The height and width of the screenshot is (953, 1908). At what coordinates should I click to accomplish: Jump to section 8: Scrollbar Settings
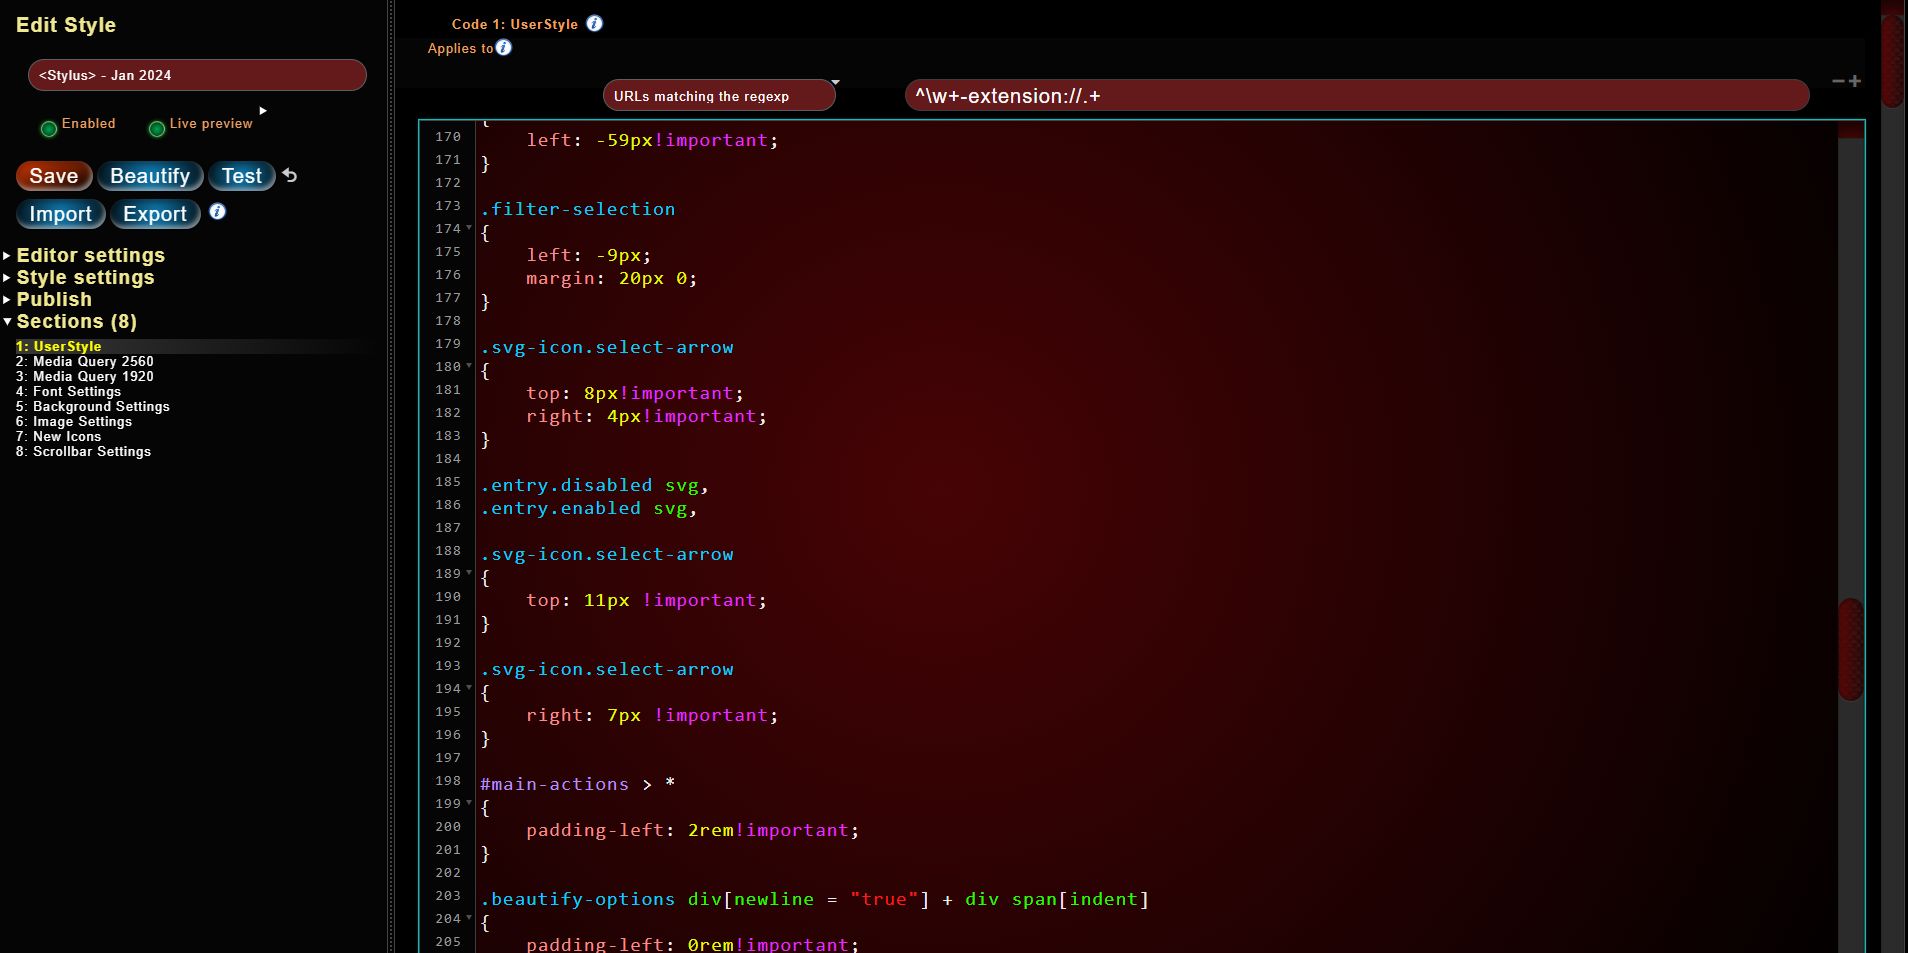[x=83, y=451]
